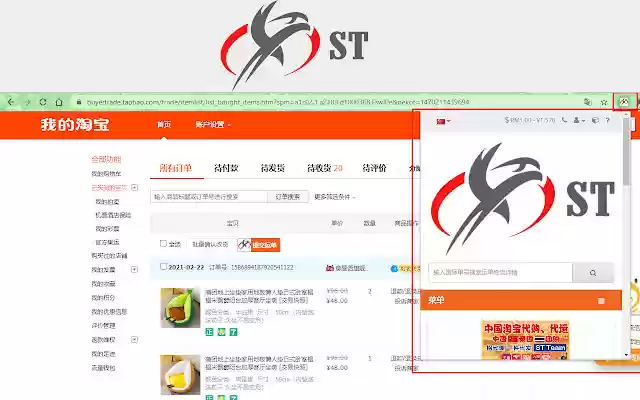The image size is (640, 400).
Task: Click the RM1.00 exchange rate in the ST popup
Action: (x=530, y=120)
